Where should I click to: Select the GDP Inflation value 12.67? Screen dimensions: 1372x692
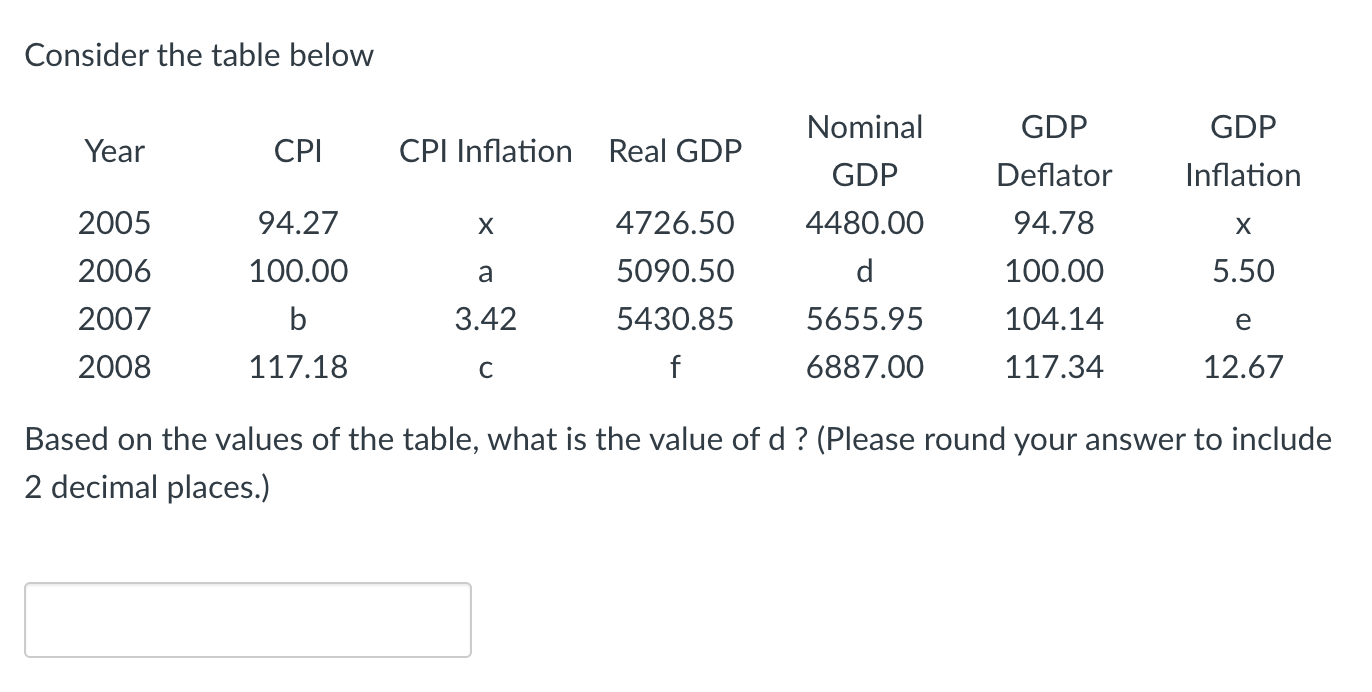point(1242,367)
